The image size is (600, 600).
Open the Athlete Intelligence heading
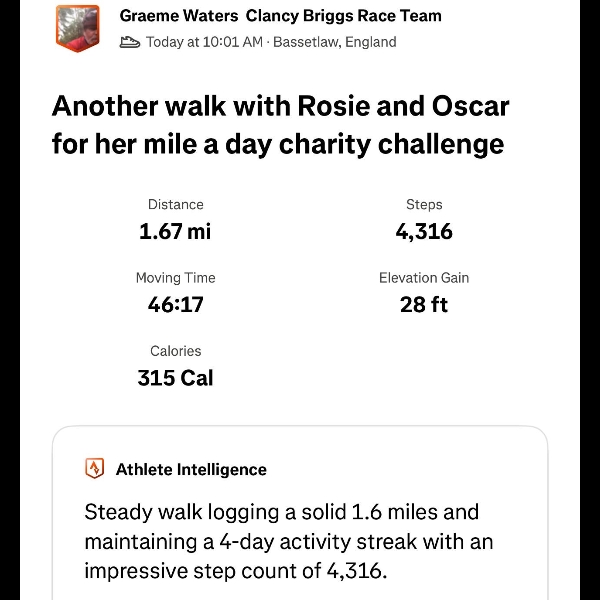tap(191, 469)
